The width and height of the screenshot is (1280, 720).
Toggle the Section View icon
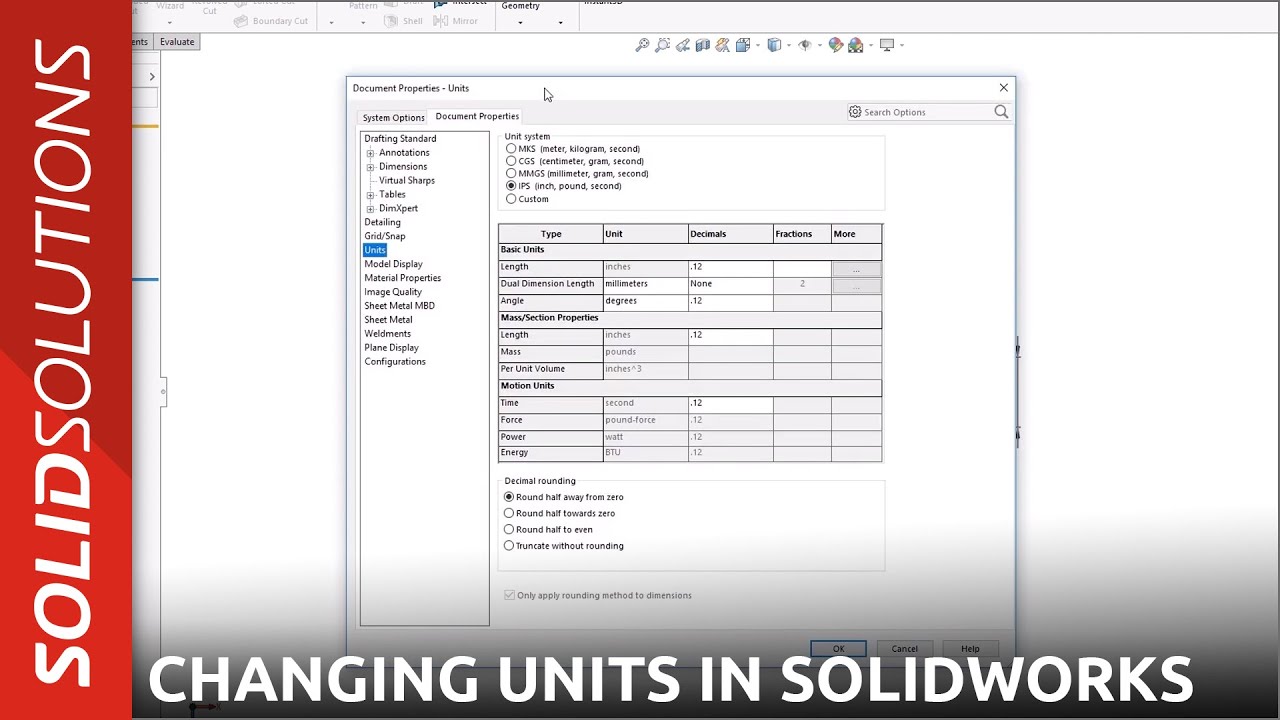coord(703,45)
